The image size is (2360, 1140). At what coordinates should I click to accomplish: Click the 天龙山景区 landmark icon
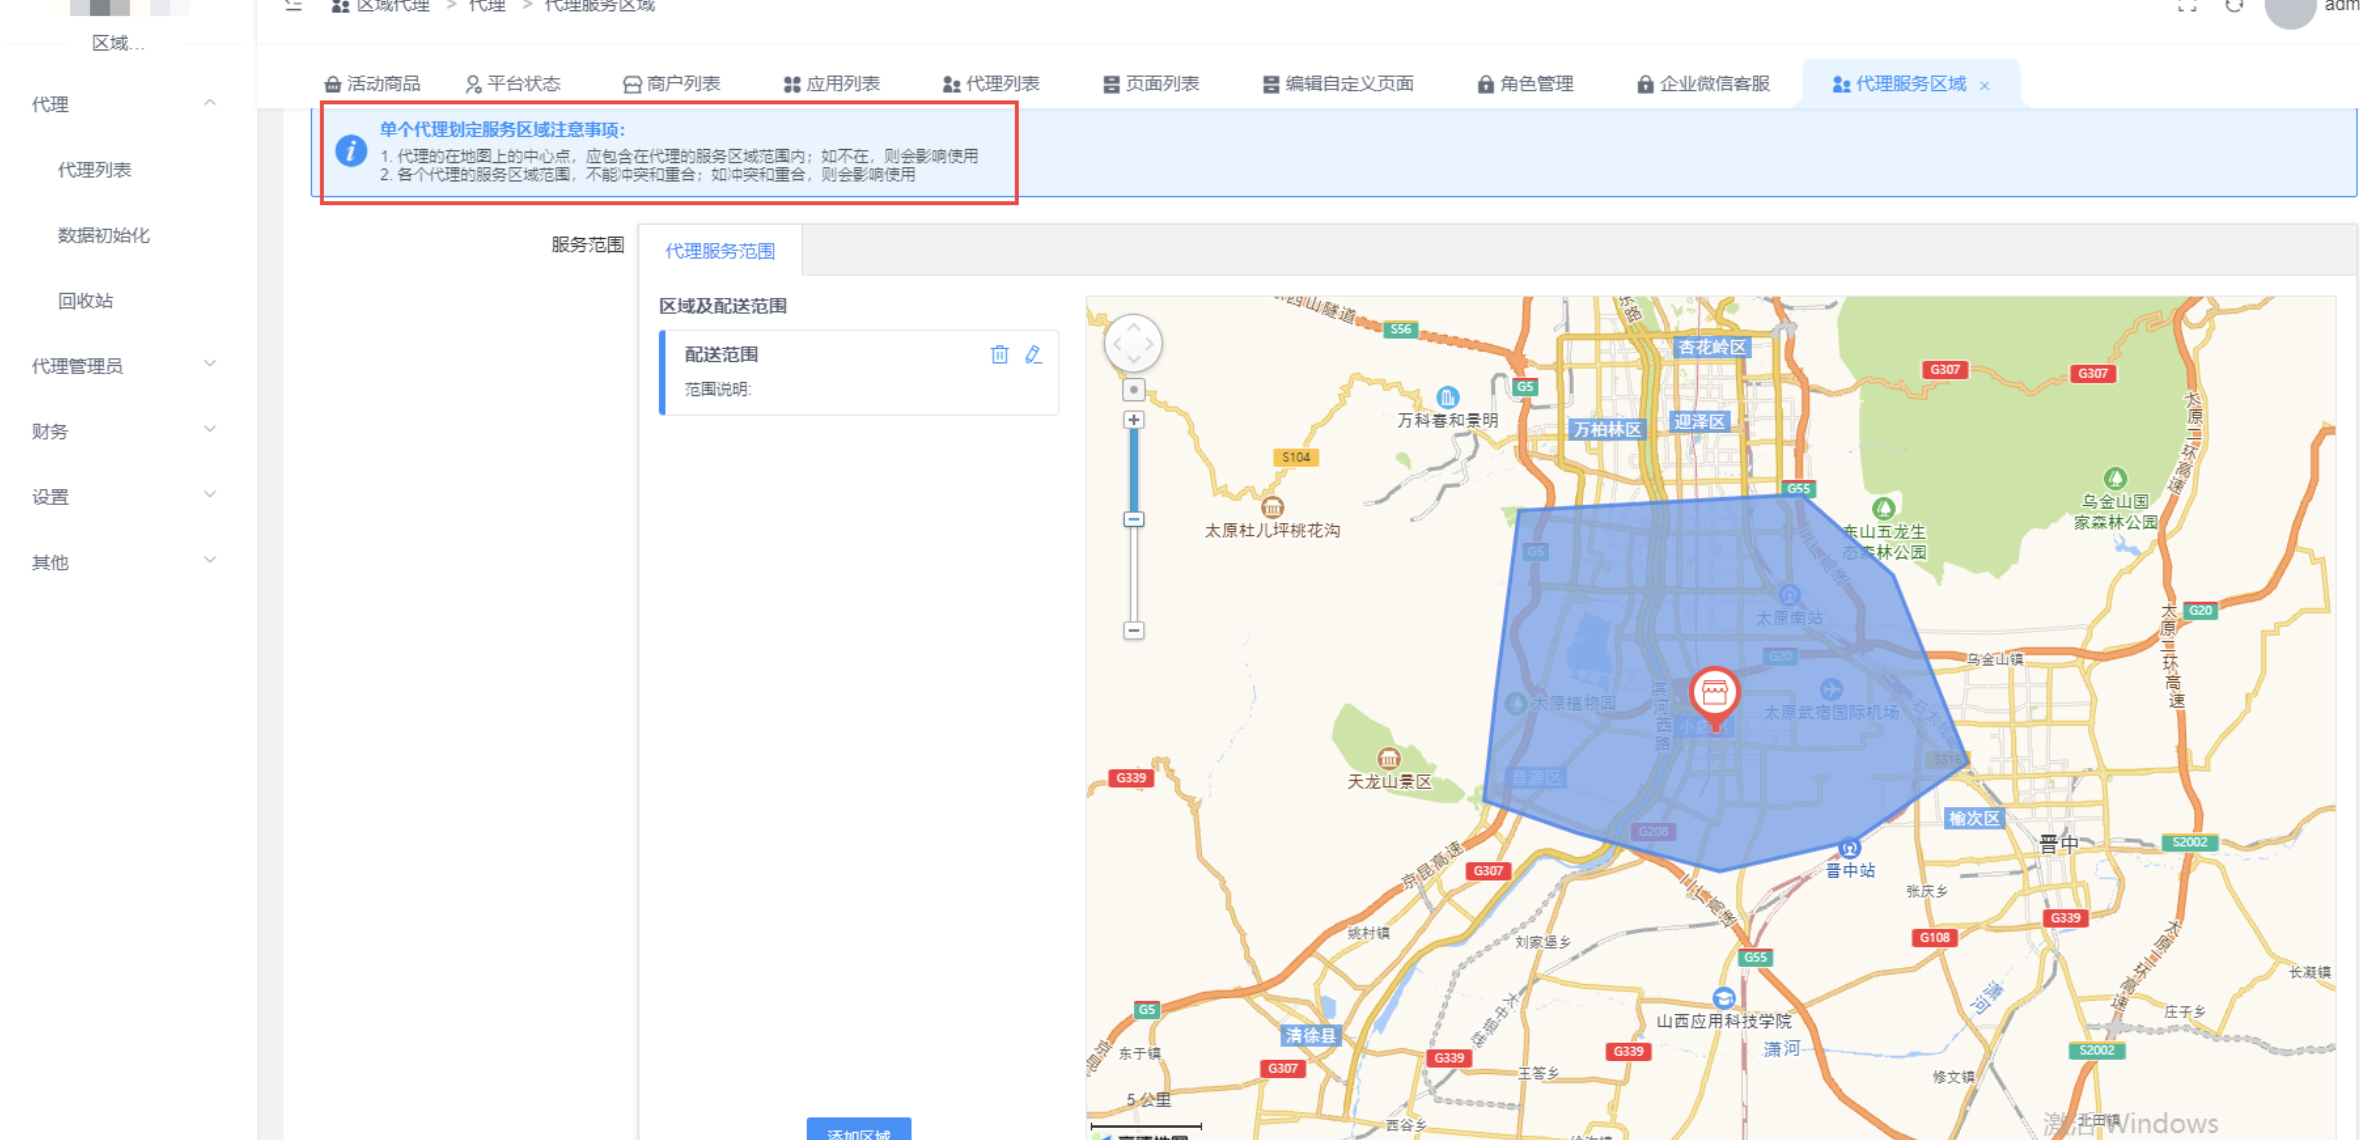1389,758
